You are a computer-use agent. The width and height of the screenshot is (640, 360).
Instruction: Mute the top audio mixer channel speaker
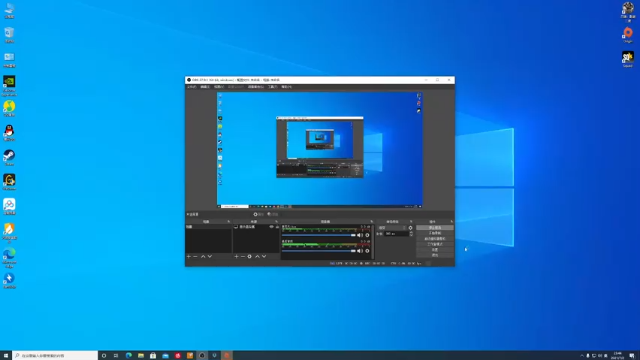click(x=360, y=235)
